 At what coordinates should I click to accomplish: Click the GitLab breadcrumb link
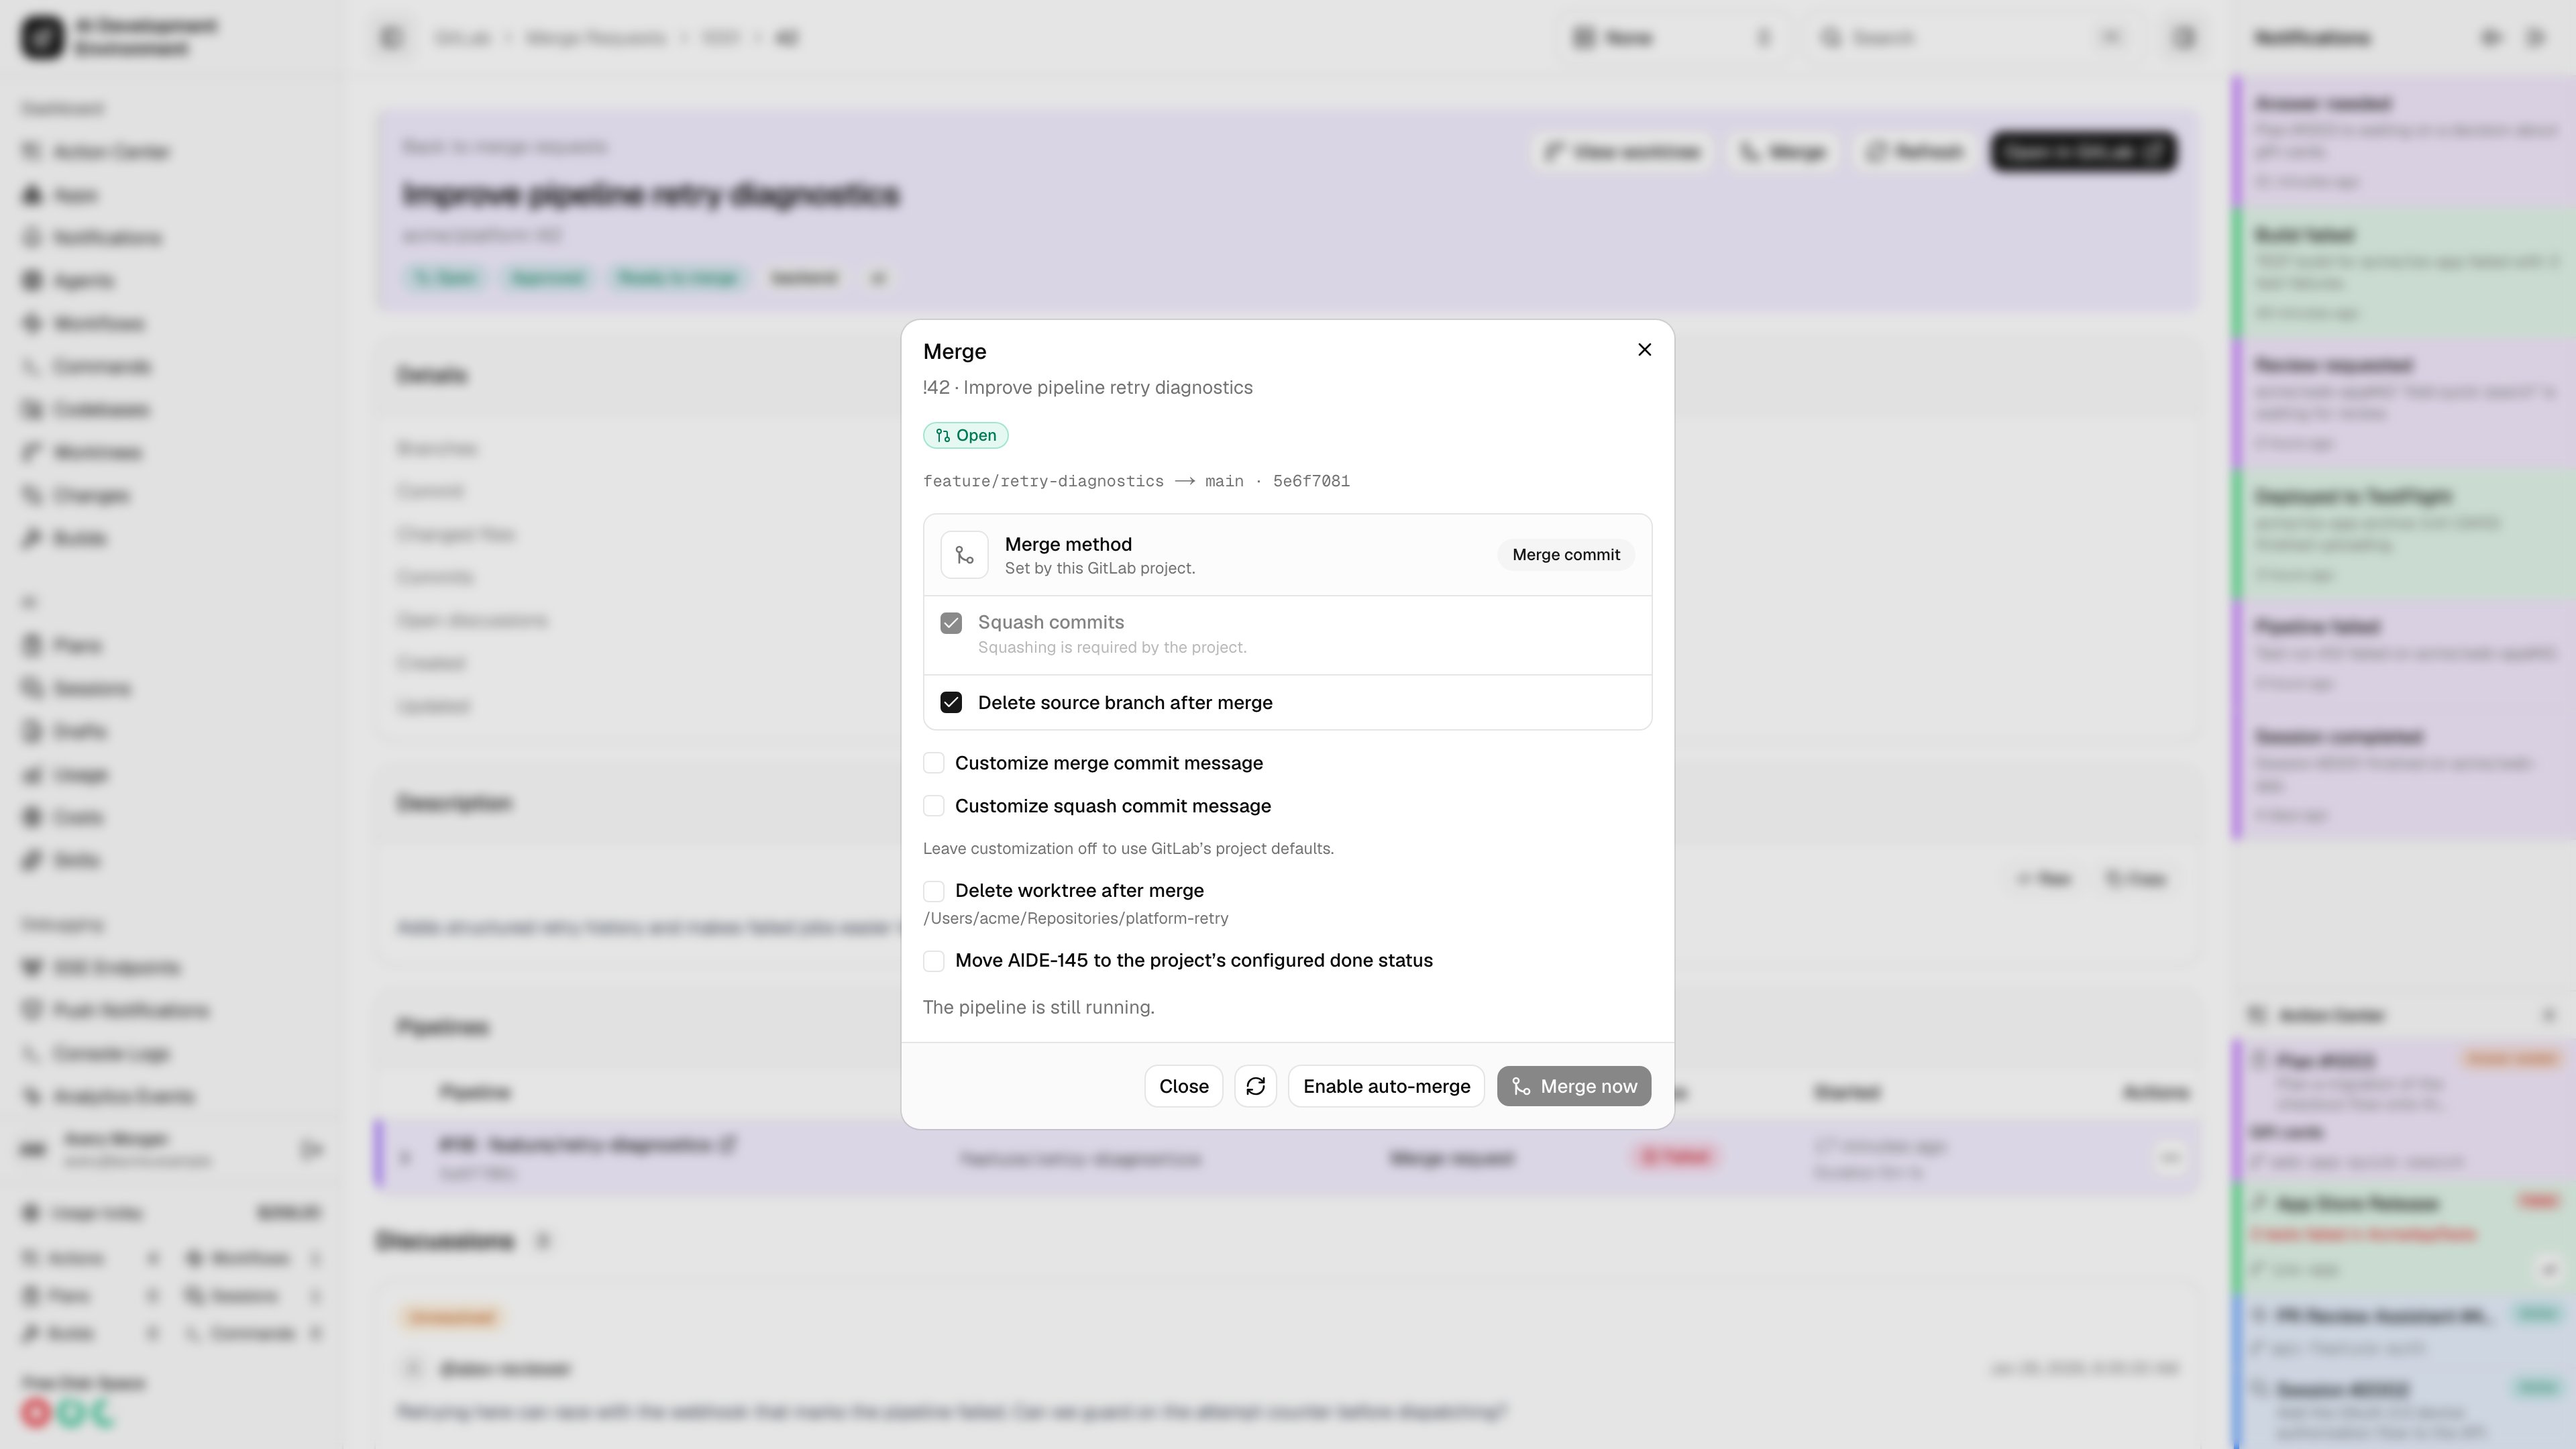click(x=463, y=38)
